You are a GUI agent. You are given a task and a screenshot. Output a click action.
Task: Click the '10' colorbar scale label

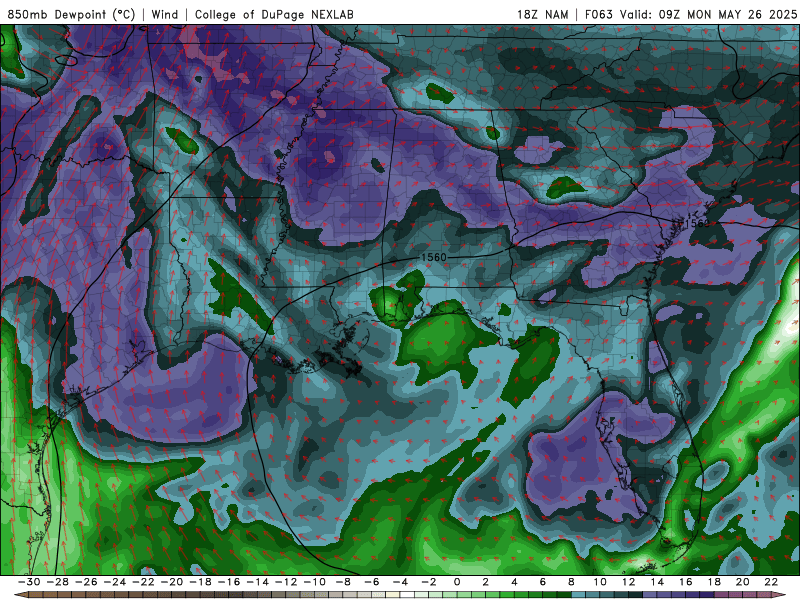(x=600, y=582)
